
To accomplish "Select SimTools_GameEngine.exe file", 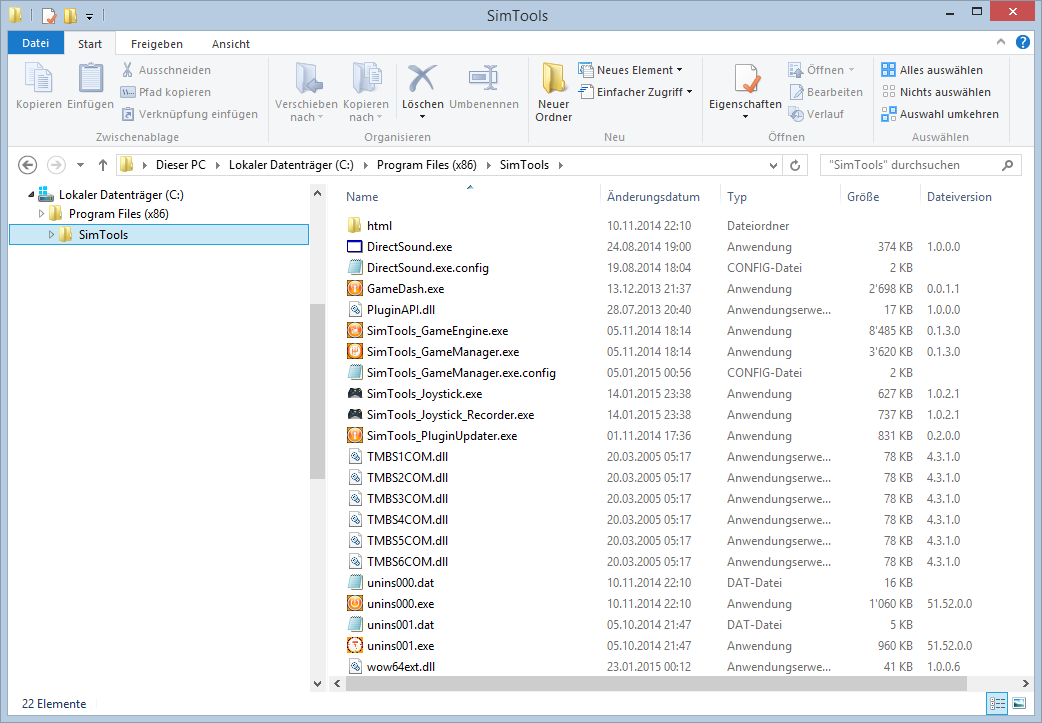I will tap(437, 331).
